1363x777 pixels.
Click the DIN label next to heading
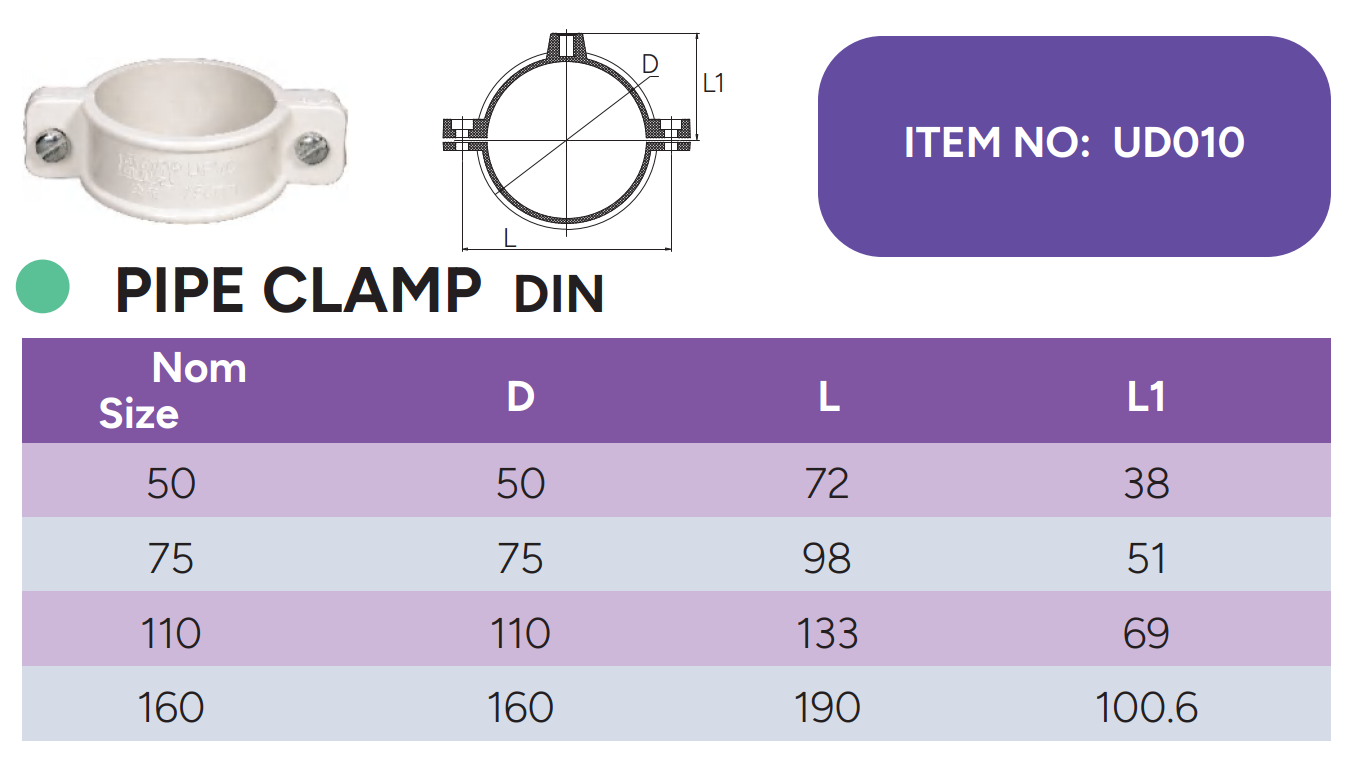coord(558,294)
